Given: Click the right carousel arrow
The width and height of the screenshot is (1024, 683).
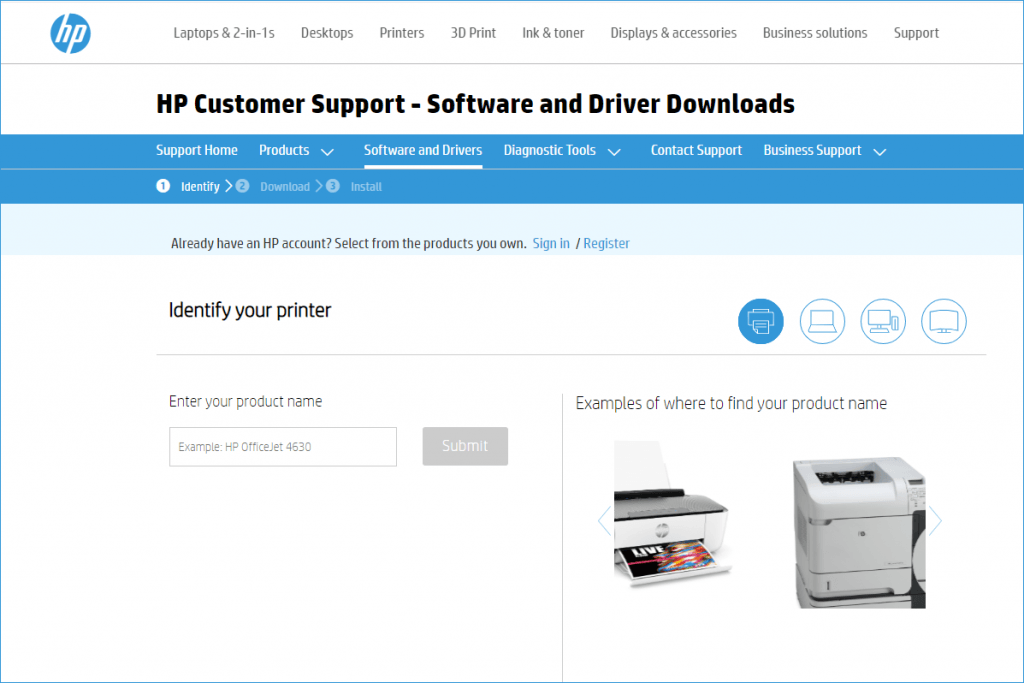Looking at the screenshot, I should coord(935,520).
